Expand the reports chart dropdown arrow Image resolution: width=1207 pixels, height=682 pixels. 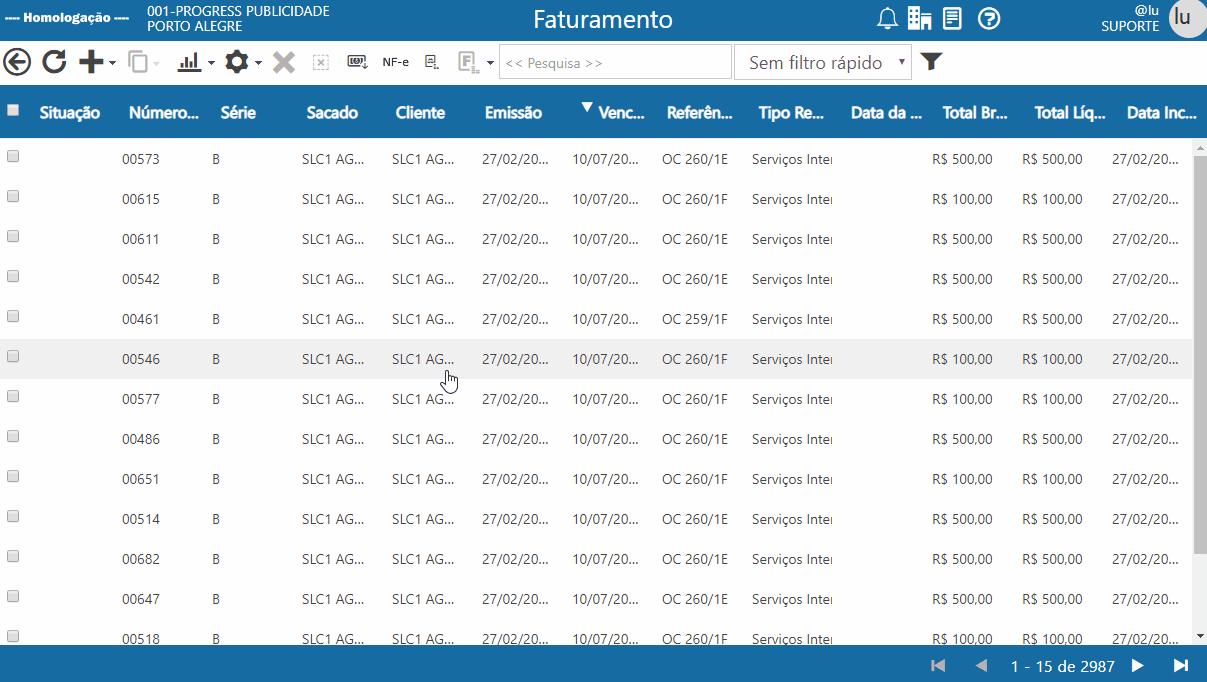tap(211, 63)
